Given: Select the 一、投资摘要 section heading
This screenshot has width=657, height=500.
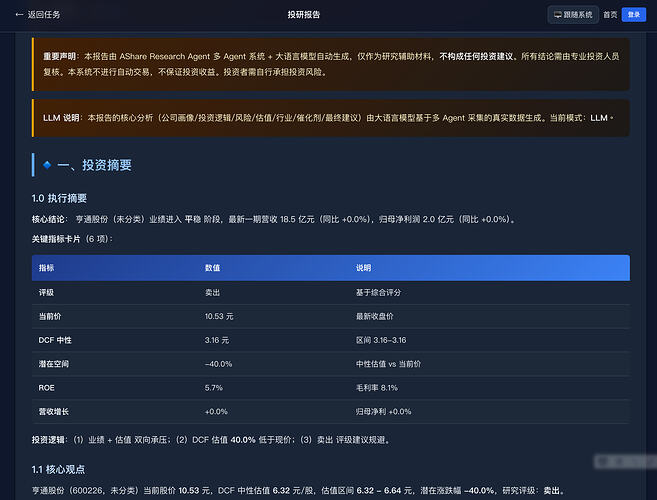Looking at the screenshot, I should [94, 165].
